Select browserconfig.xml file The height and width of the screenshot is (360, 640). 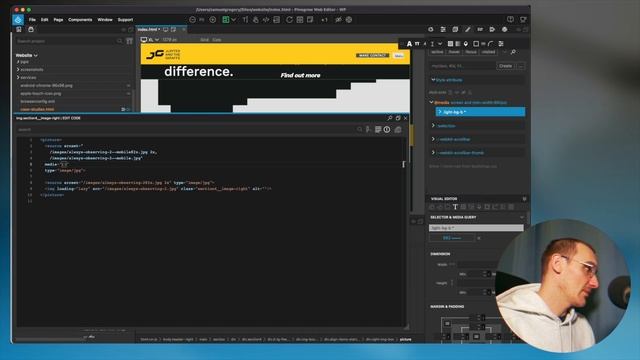point(38,101)
